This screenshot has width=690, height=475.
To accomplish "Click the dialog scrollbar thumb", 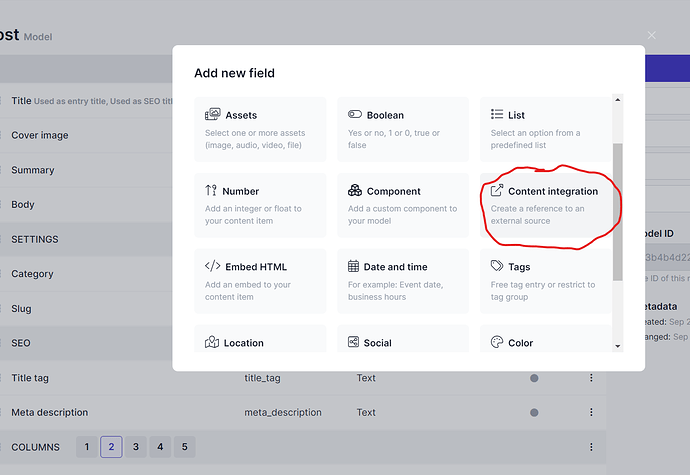I will point(618,212).
